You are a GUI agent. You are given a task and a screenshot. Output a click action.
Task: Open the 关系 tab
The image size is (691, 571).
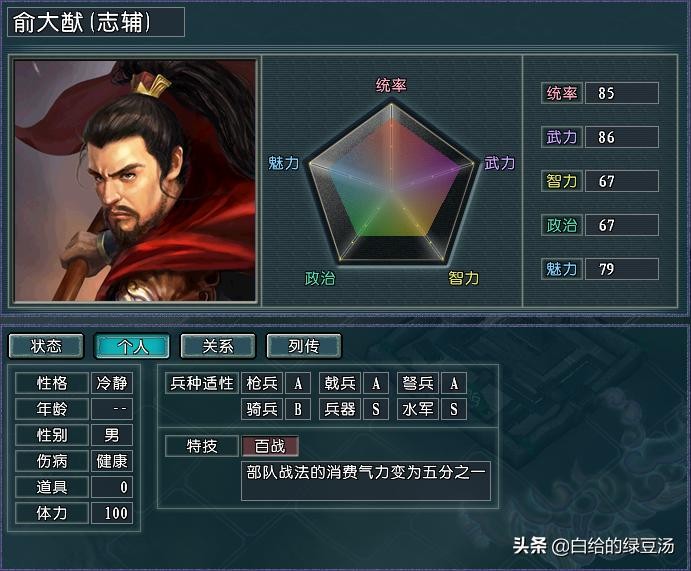pos(218,346)
